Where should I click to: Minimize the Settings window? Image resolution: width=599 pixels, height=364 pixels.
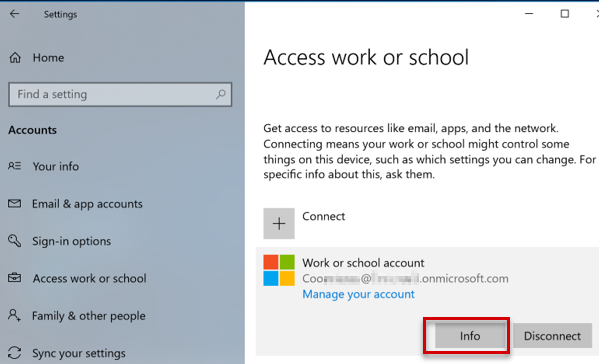coord(529,14)
